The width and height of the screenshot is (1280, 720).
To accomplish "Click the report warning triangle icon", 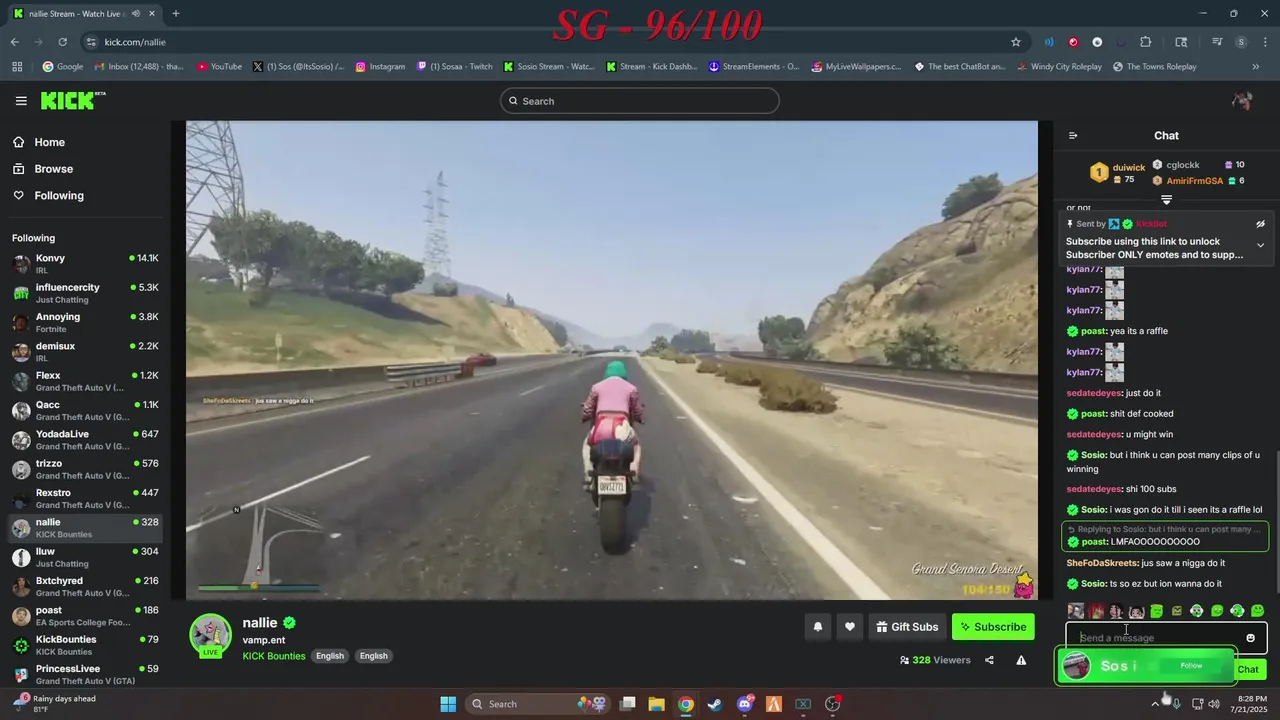I will (1021, 660).
